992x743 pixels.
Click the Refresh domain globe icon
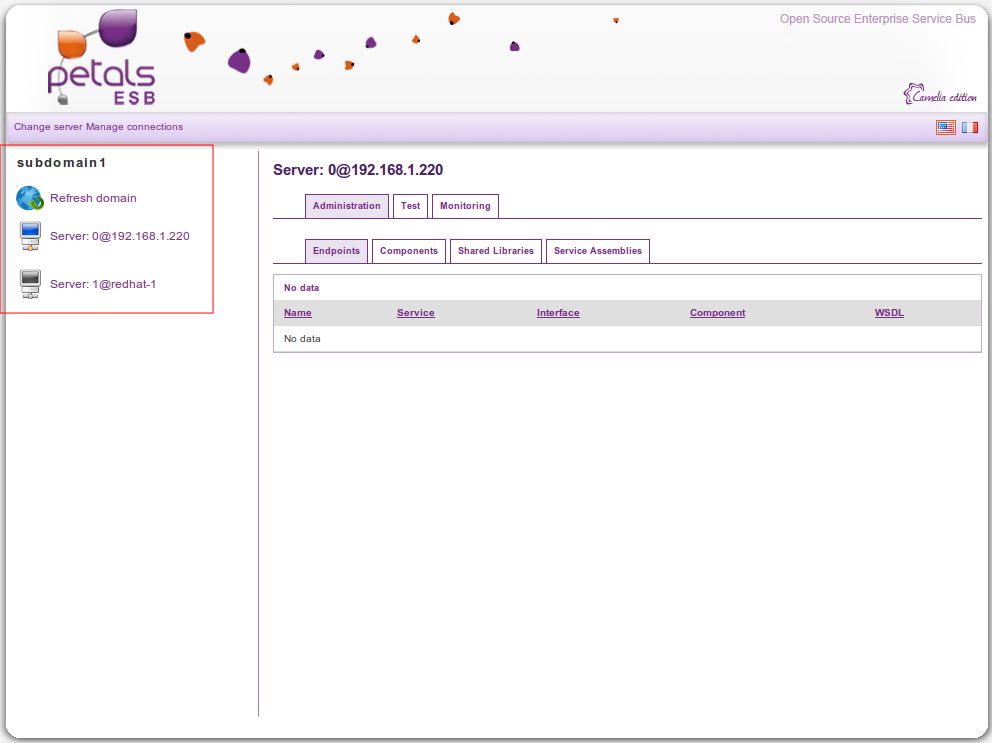coord(30,198)
